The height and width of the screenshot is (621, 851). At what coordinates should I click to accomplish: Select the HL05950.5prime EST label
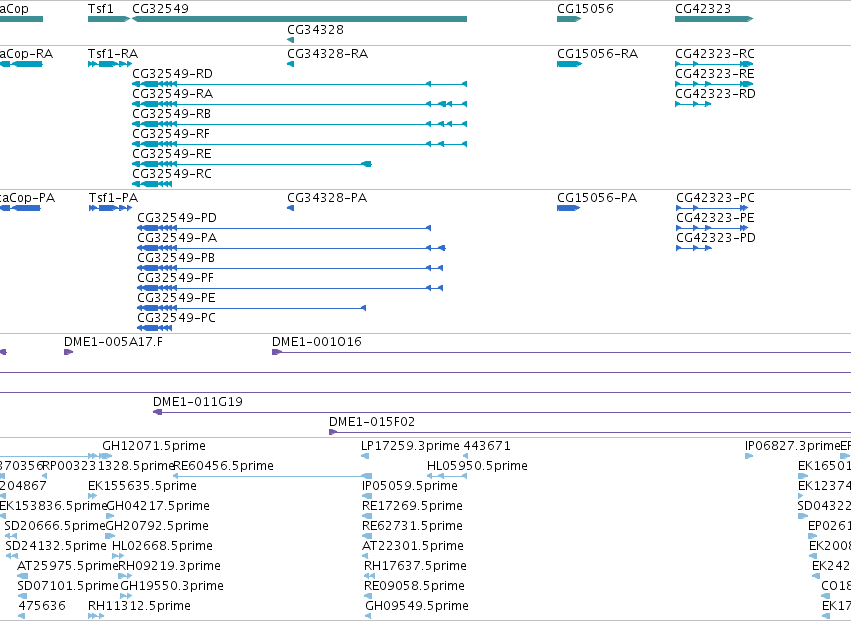(x=477, y=466)
